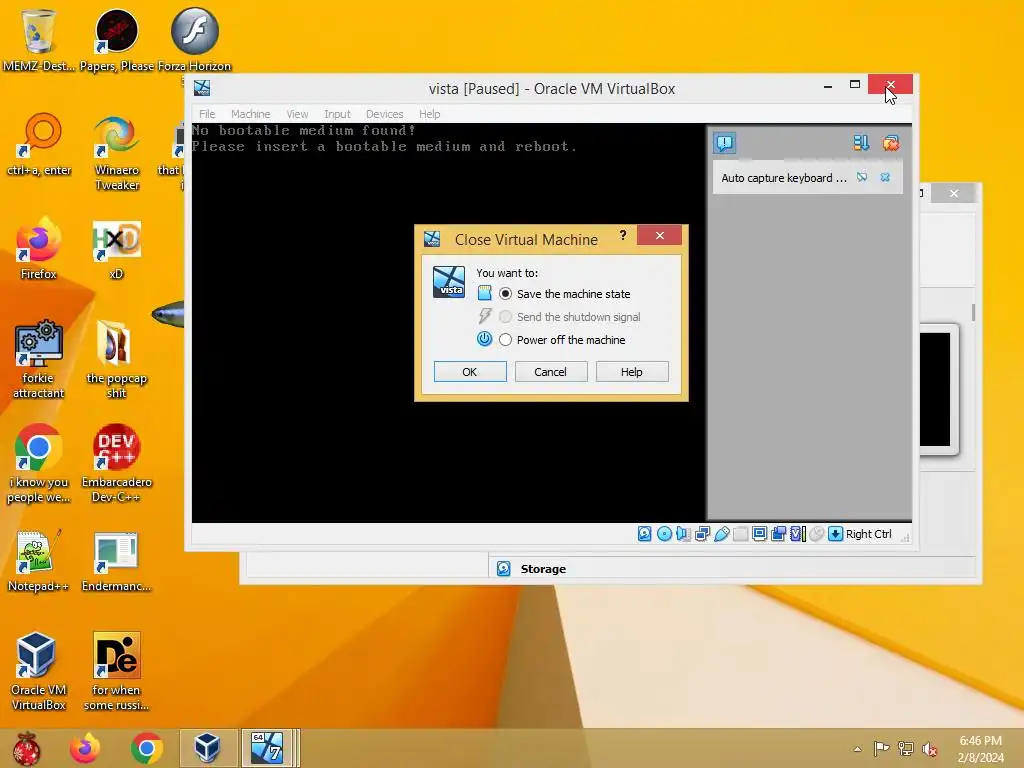The width and height of the screenshot is (1024, 768).
Task: Select the Oracle VM VirtualBox desktop shortcut
Action: coord(39,671)
